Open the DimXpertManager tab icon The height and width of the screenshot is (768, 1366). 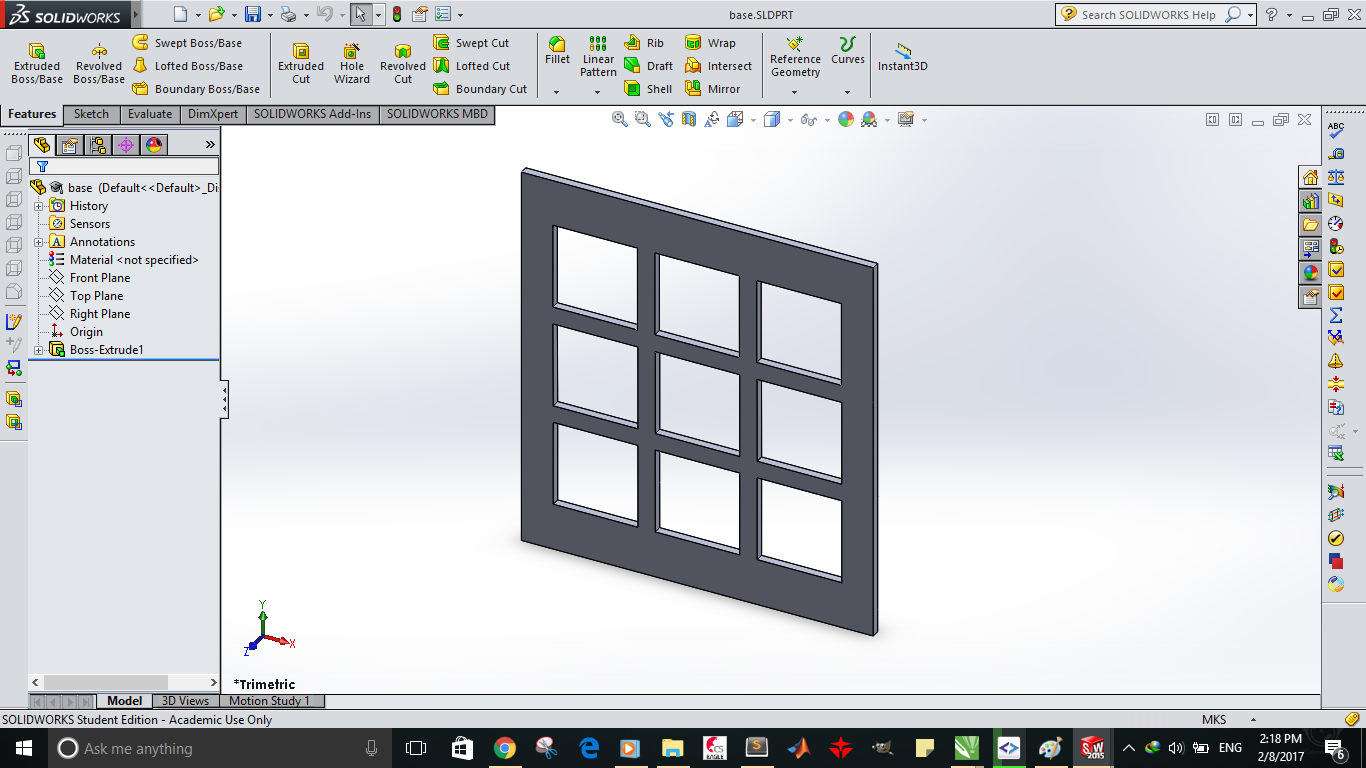pos(126,145)
